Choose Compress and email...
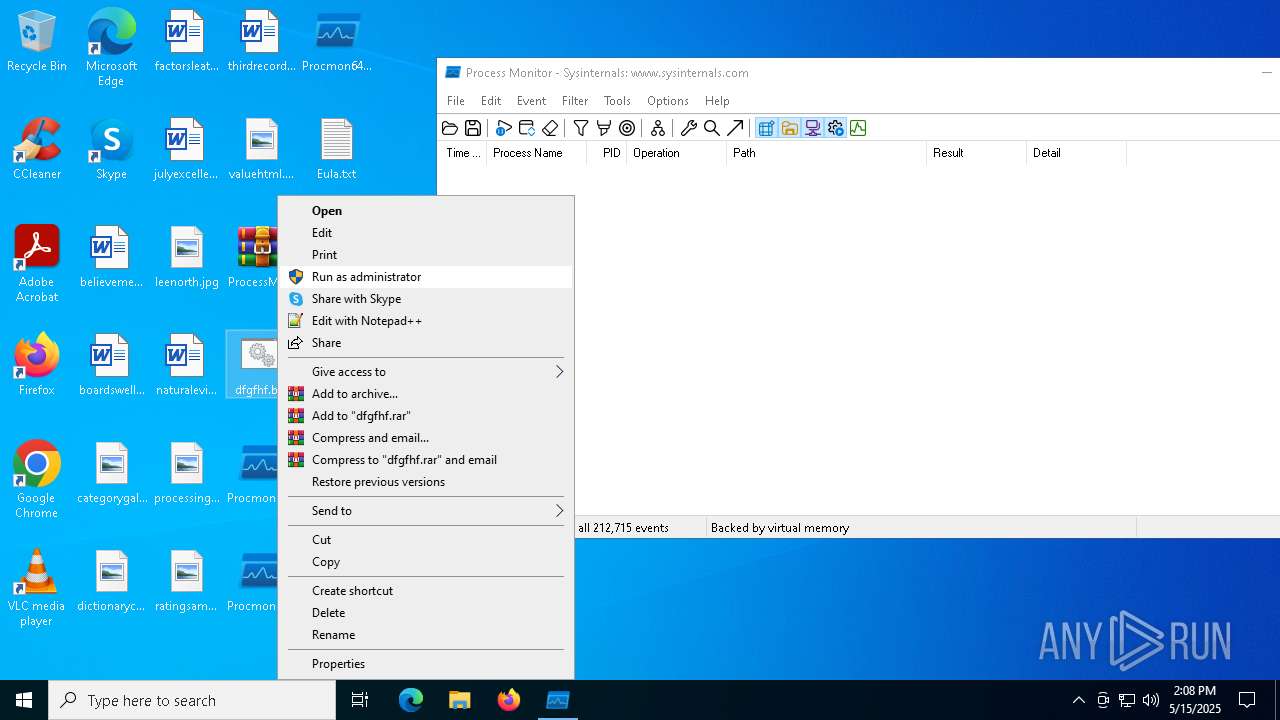 click(x=426, y=438)
